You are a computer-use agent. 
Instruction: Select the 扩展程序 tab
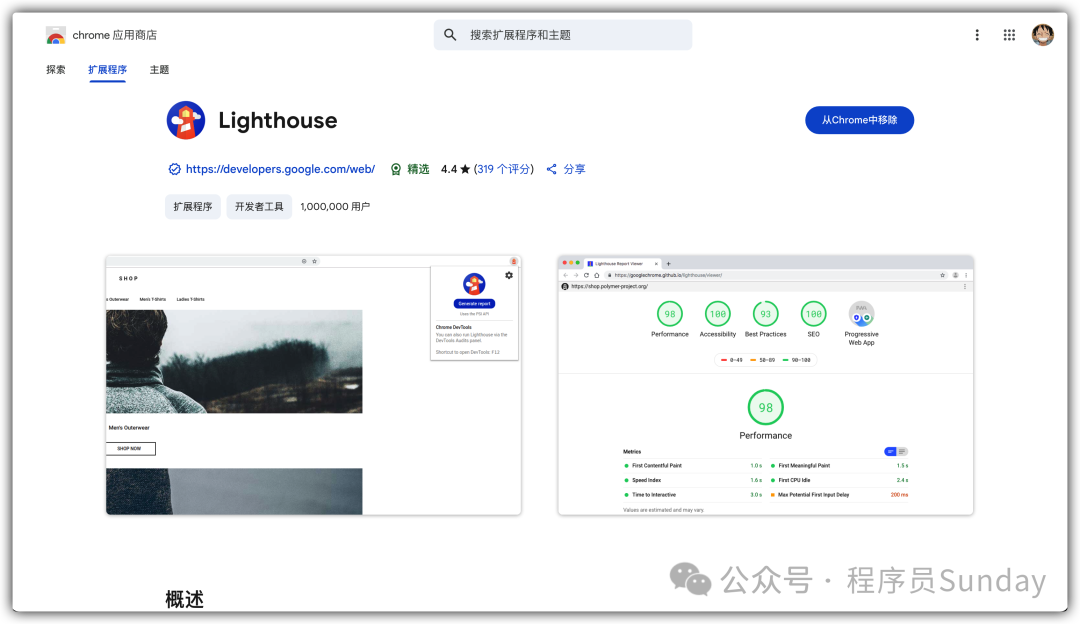tap(107, 70)
